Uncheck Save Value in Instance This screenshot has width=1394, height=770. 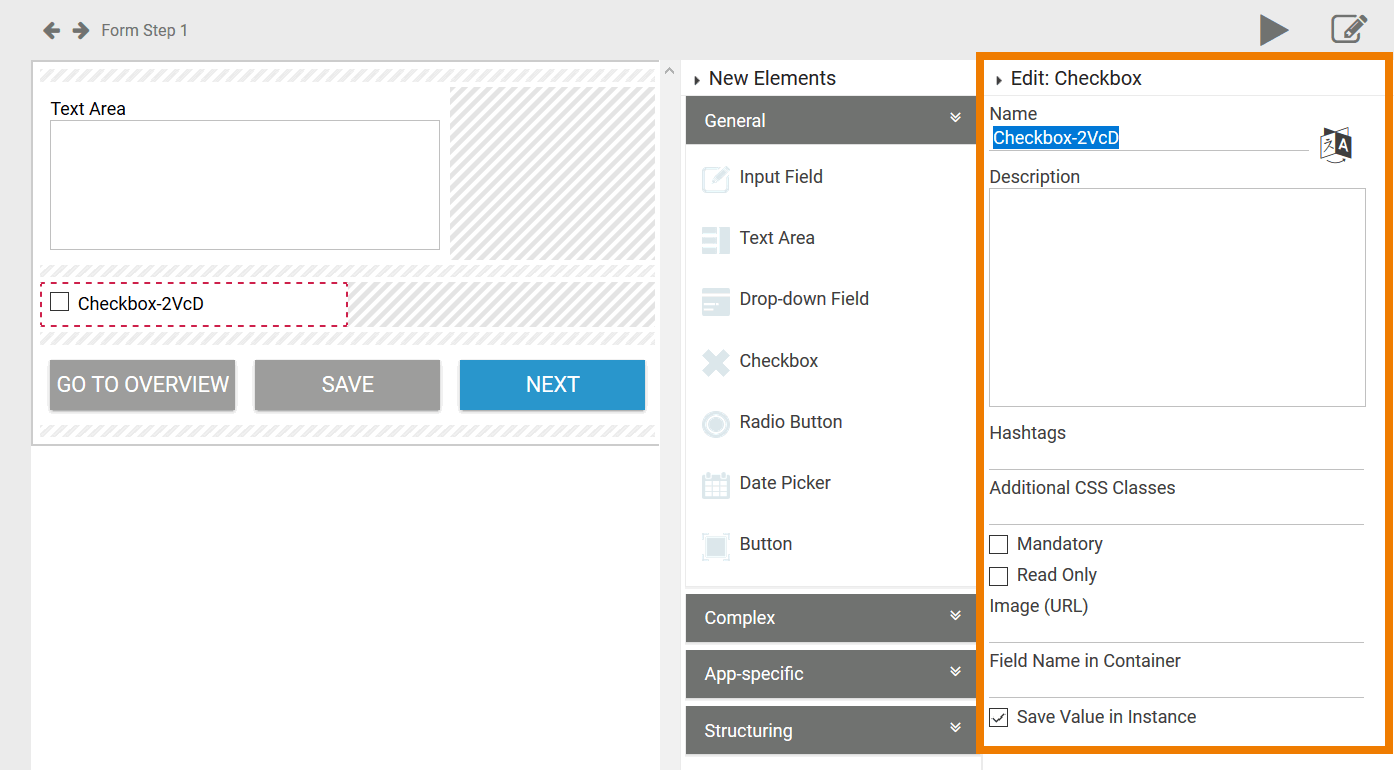[998, 718]
